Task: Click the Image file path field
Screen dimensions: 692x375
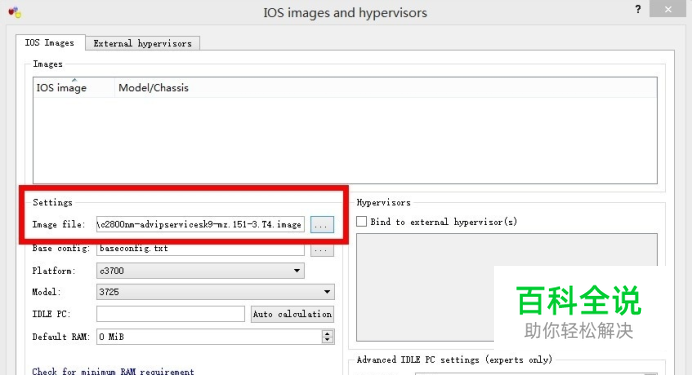Action: pos(200,224)
